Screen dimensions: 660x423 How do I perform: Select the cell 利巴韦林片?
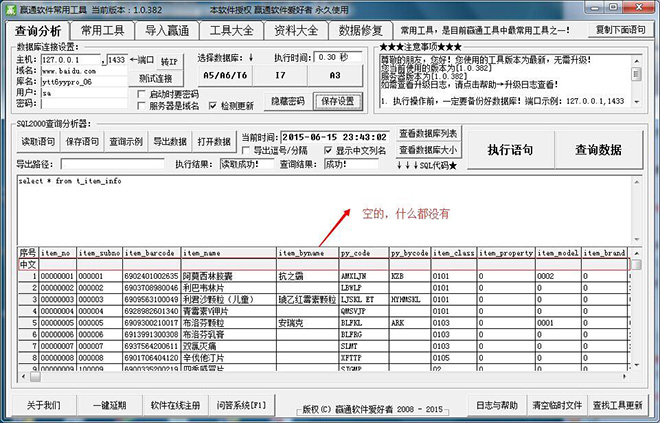coord(229,288)
